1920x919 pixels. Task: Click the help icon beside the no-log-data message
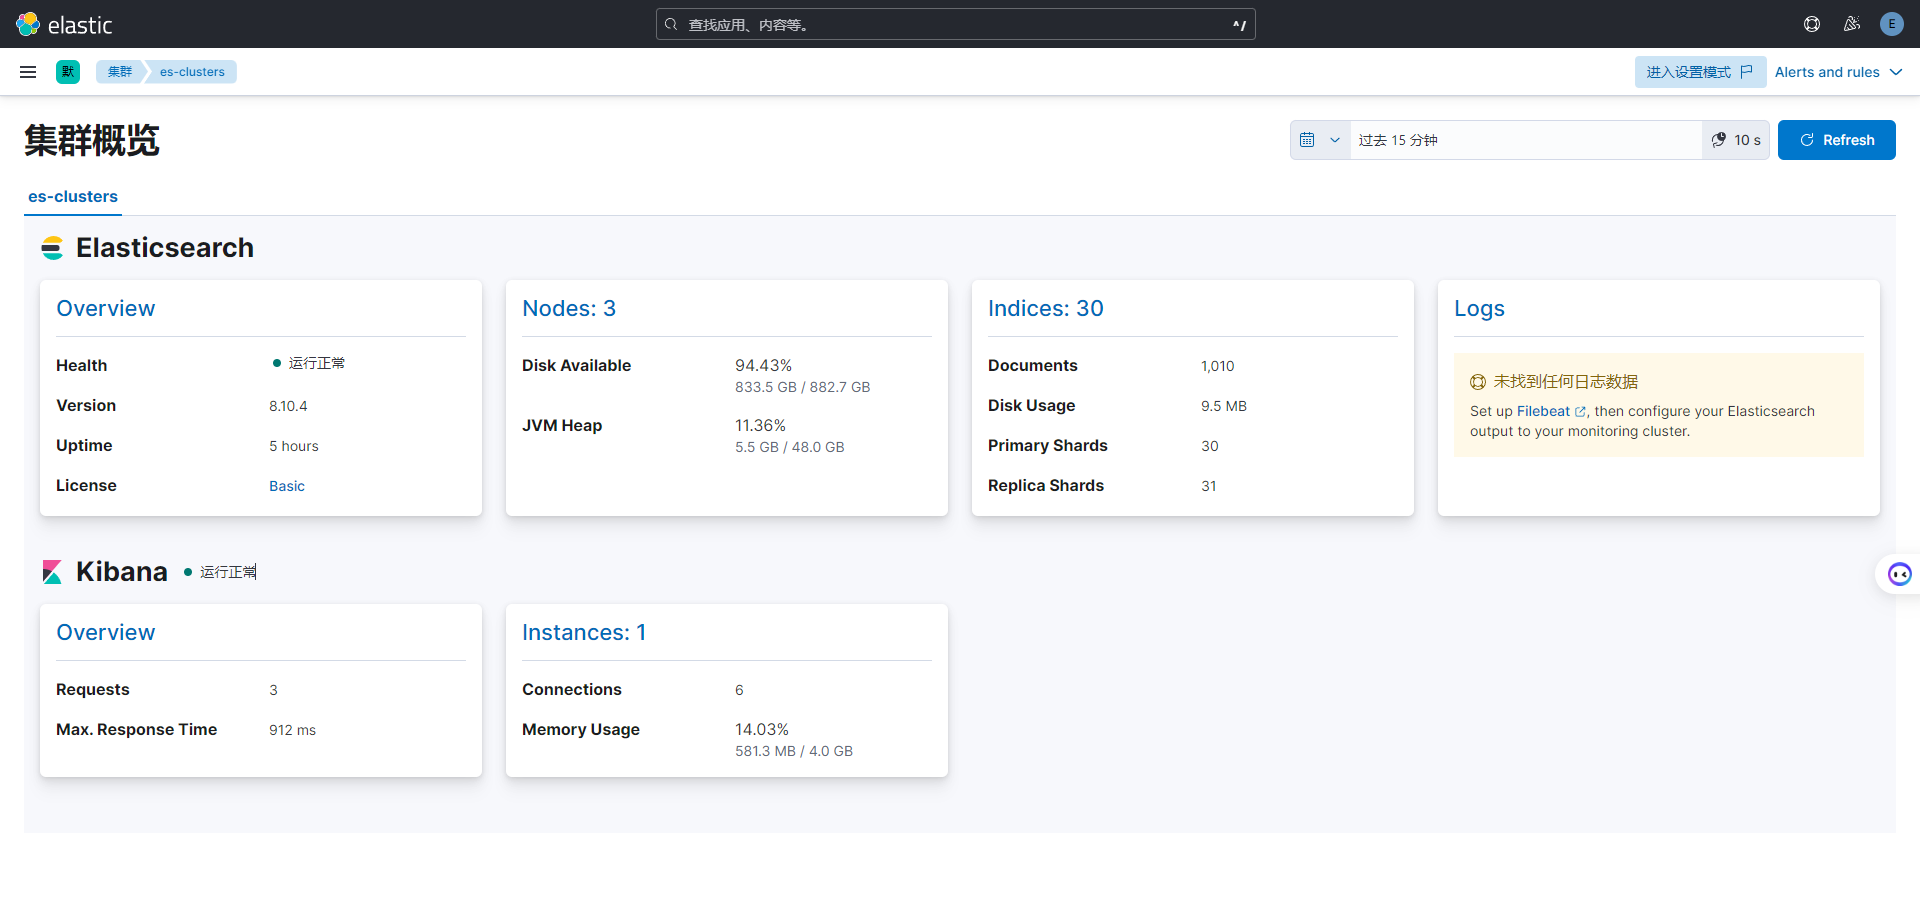[x=1478, y=382]
